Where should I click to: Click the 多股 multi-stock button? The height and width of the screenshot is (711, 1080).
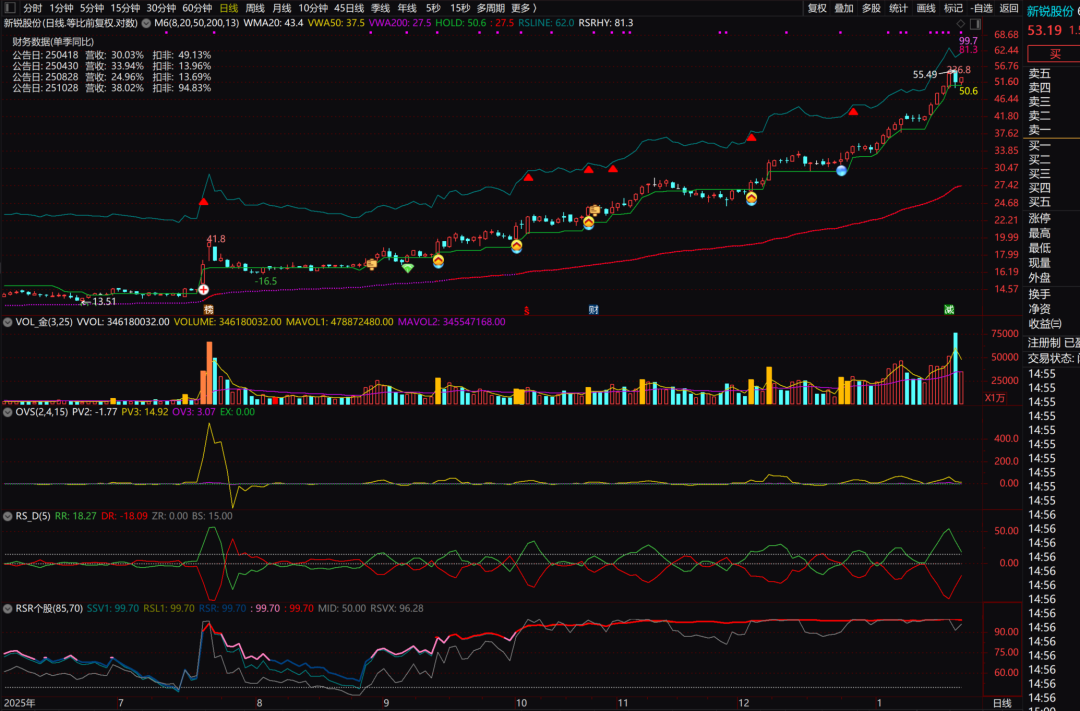pos(871,8)
